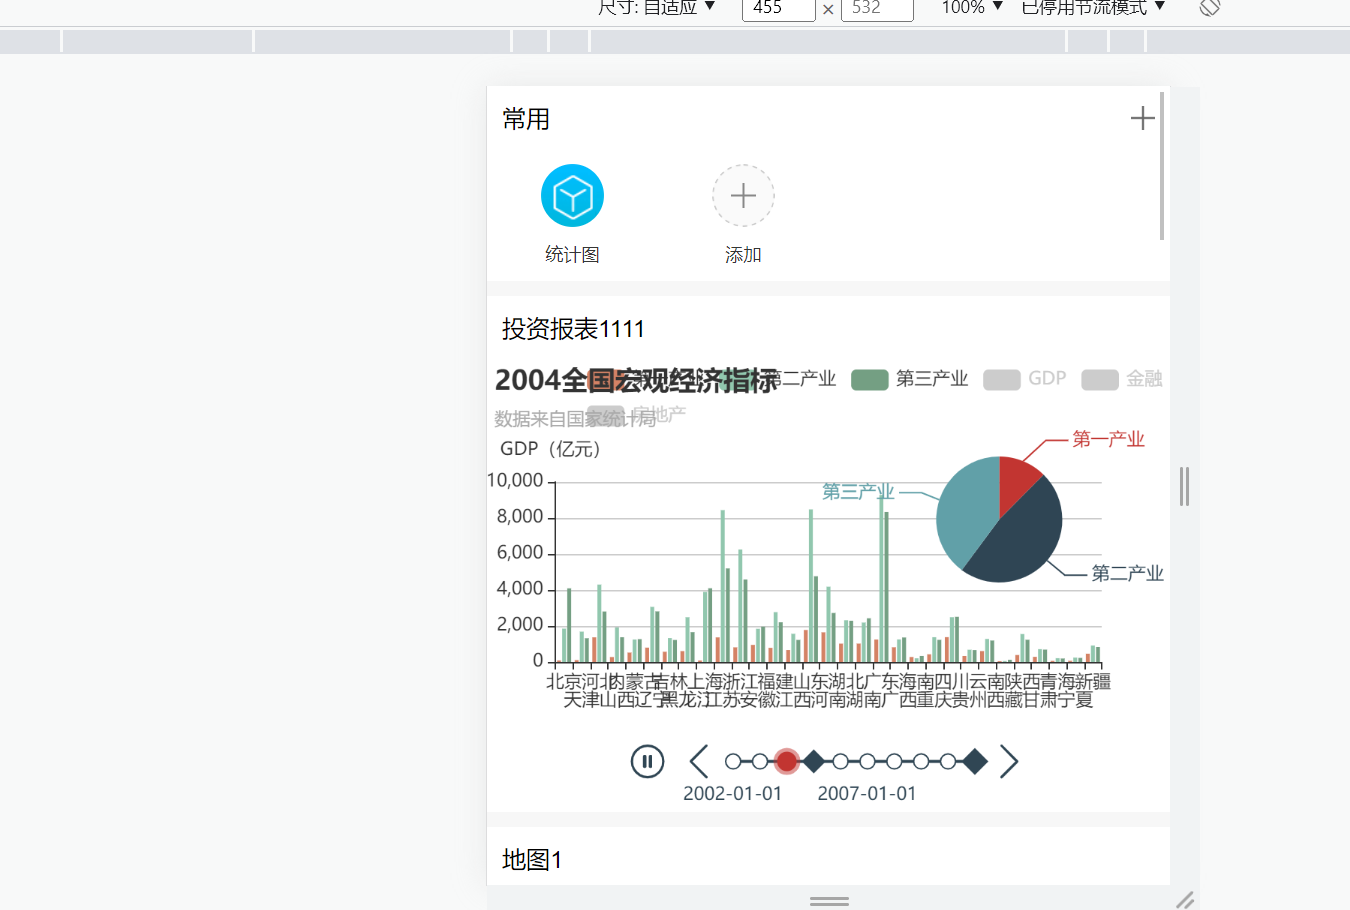This screenshot has width=1350, height=910.
Task: Click the 2004全国宏观经济指标 chart title
Action: (636, 380)
